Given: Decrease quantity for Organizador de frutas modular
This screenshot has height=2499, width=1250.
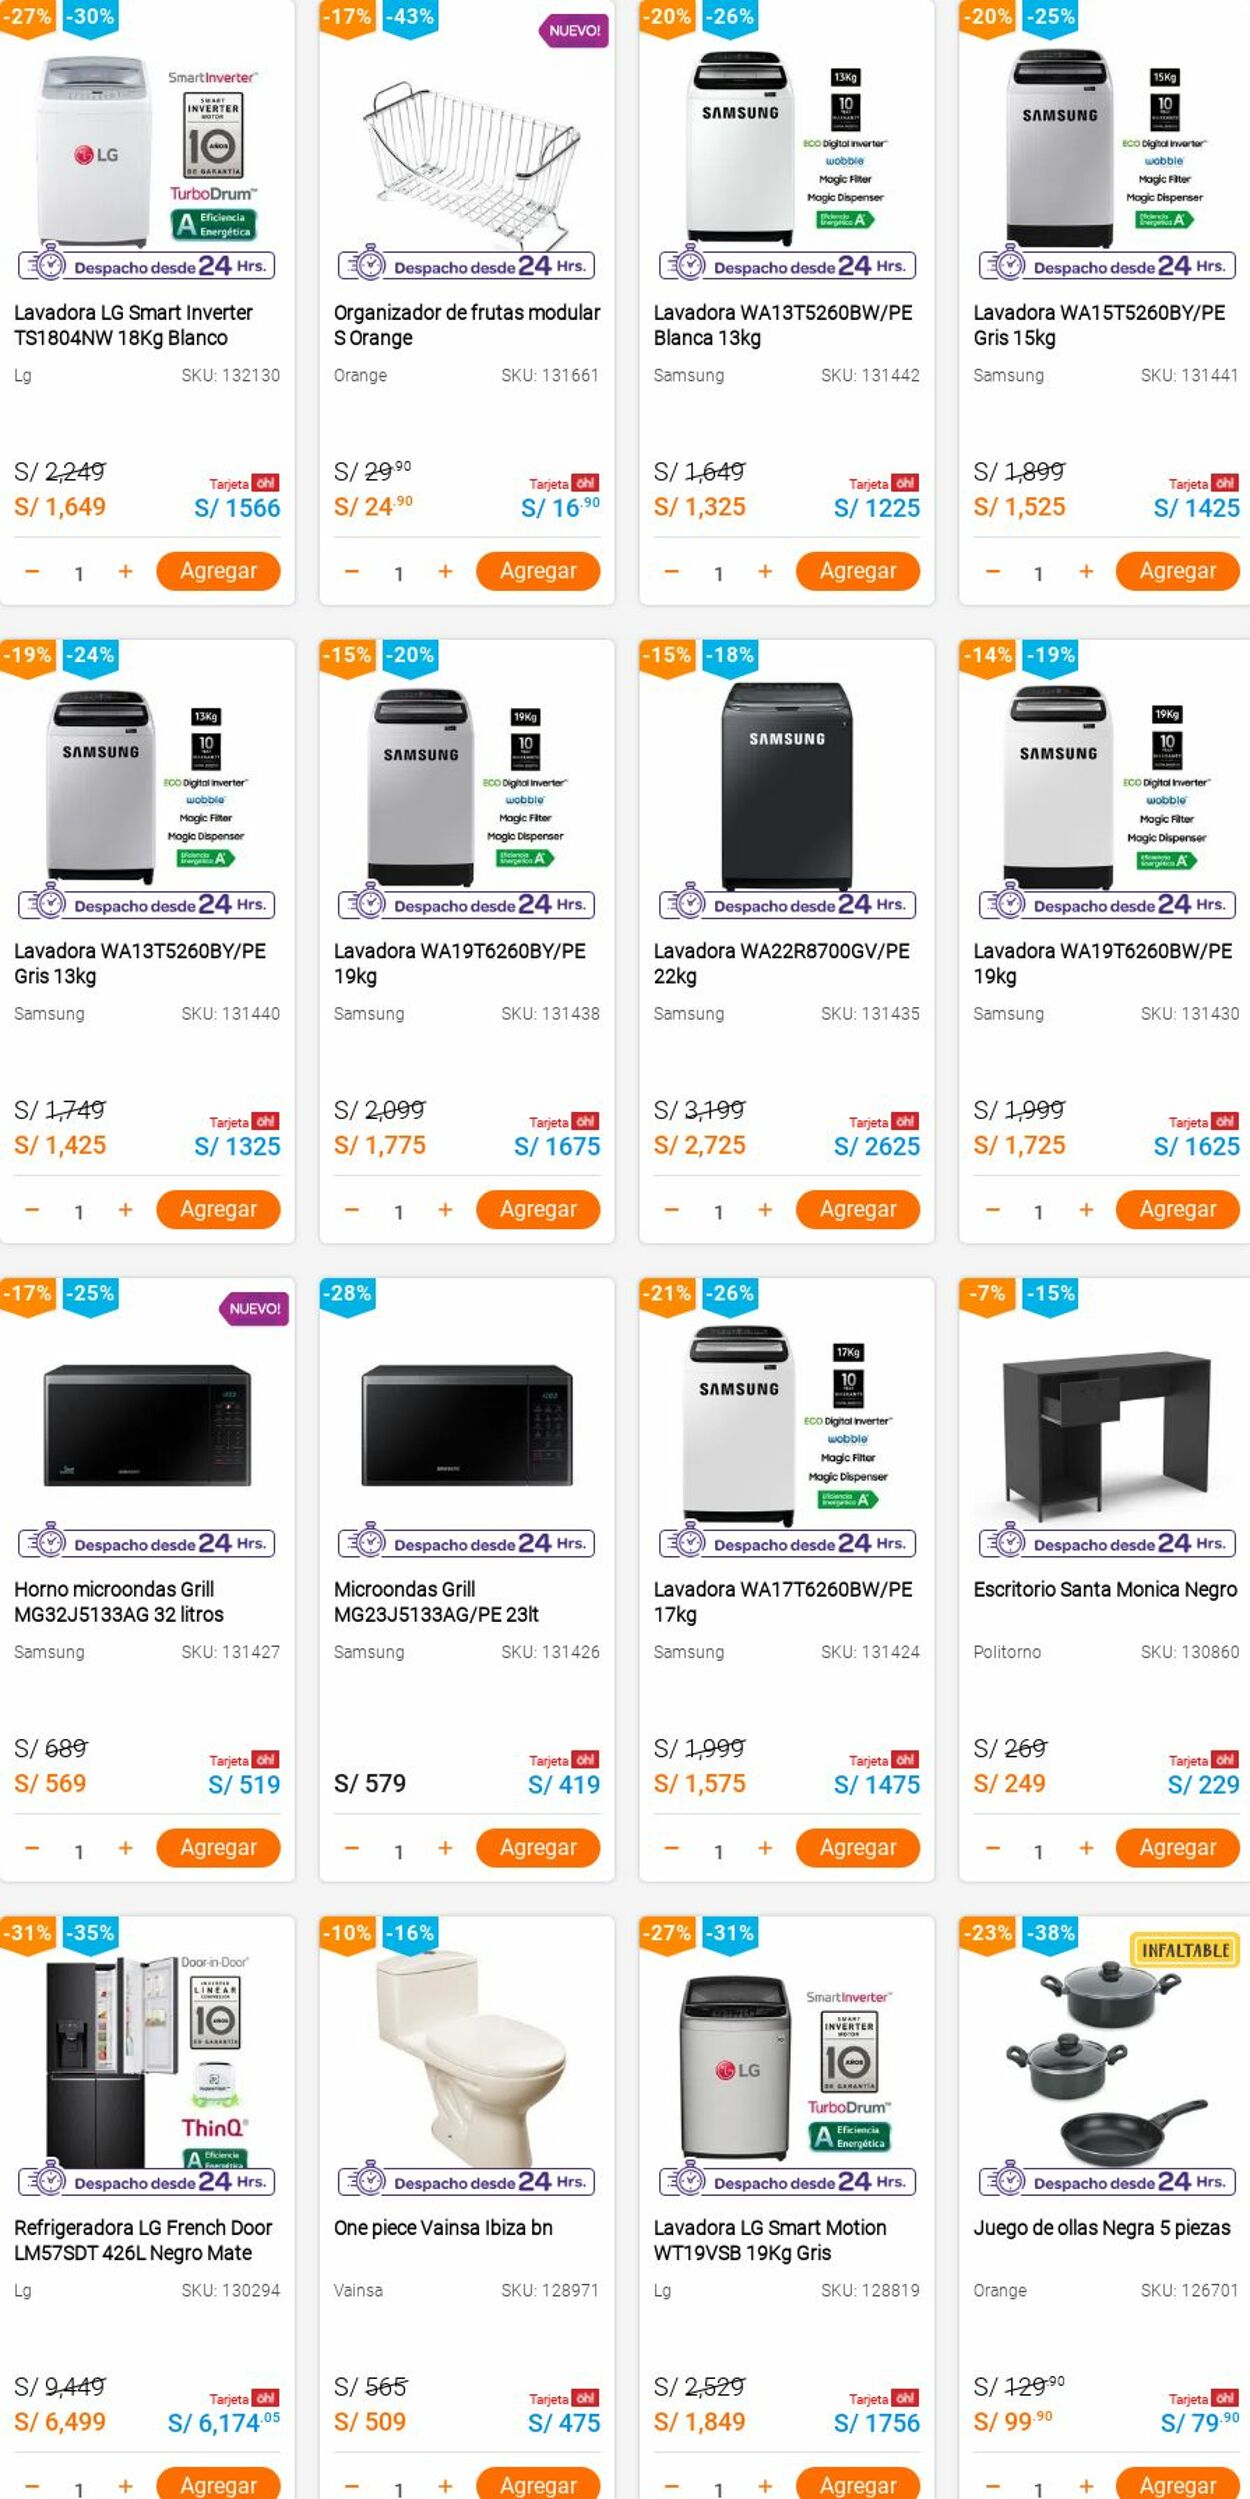Looking at the screenshot, I should point(352,572).
